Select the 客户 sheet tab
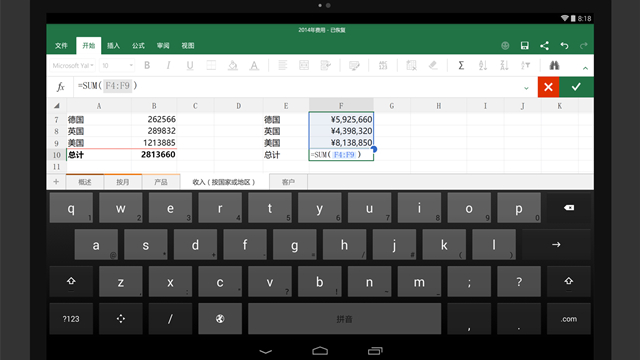This screenshot has height=360, width=640. [288, 182]
